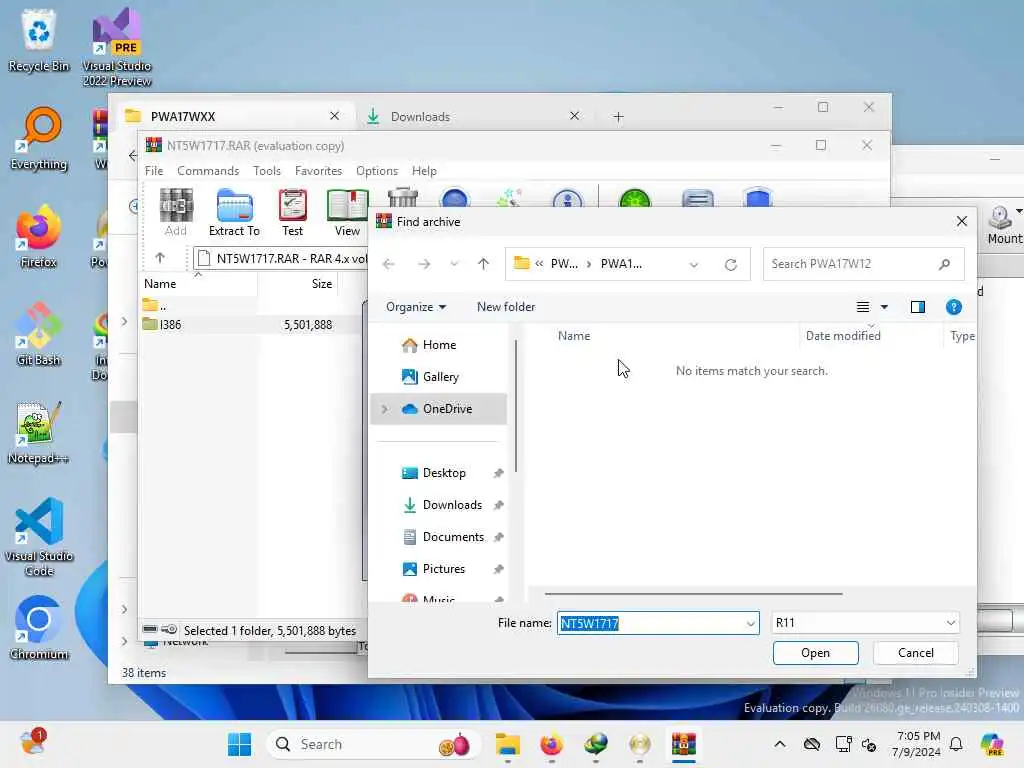Open Visual Studio 2022 Preview desktop icon
Screen dimensions: 1024x768
117,47
